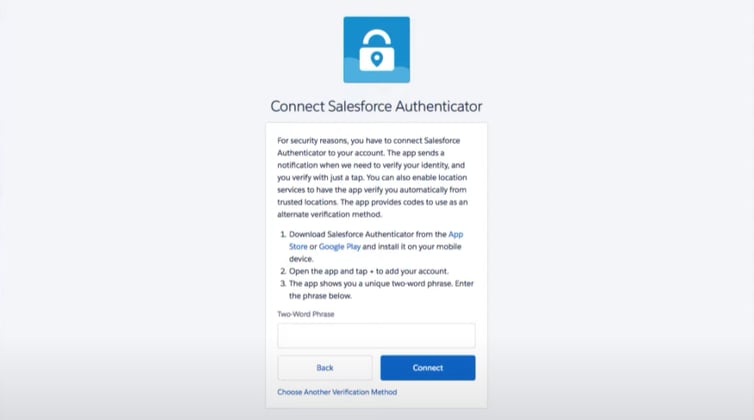Screen dimensions: 754x420
Task: Click the Connect Salesforce Authenticator heading
Action: coord(376,106)
